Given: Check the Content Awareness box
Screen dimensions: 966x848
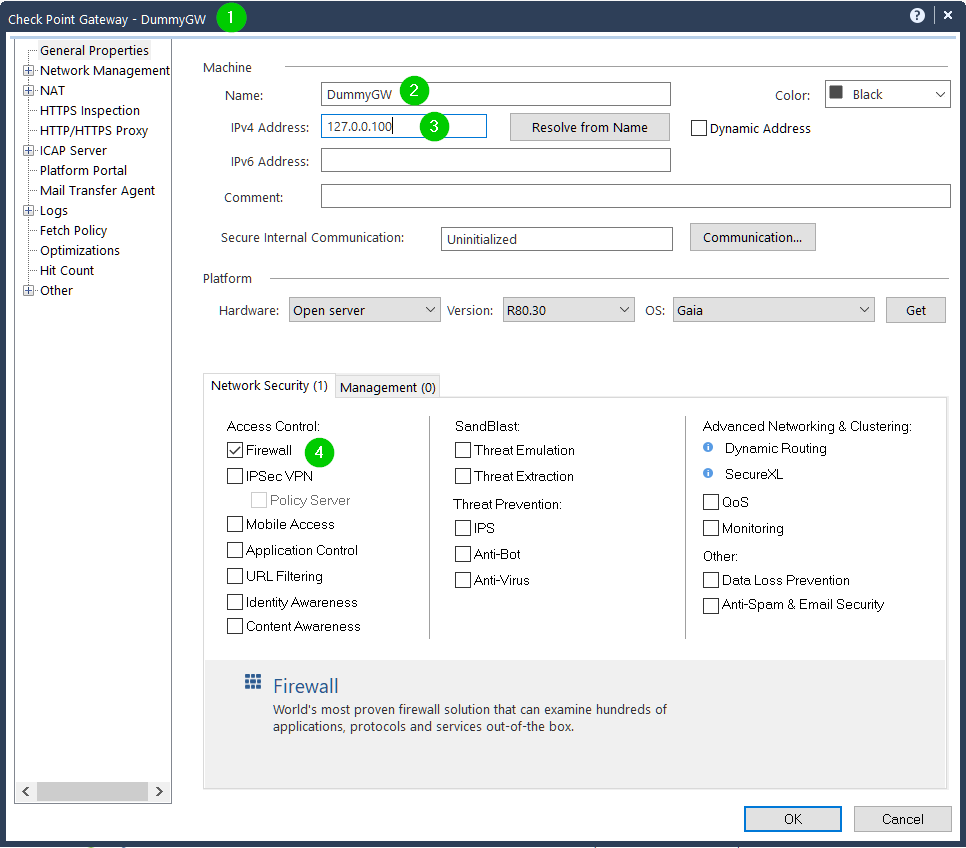Looking at the screenshot, I should coord(235,627).
